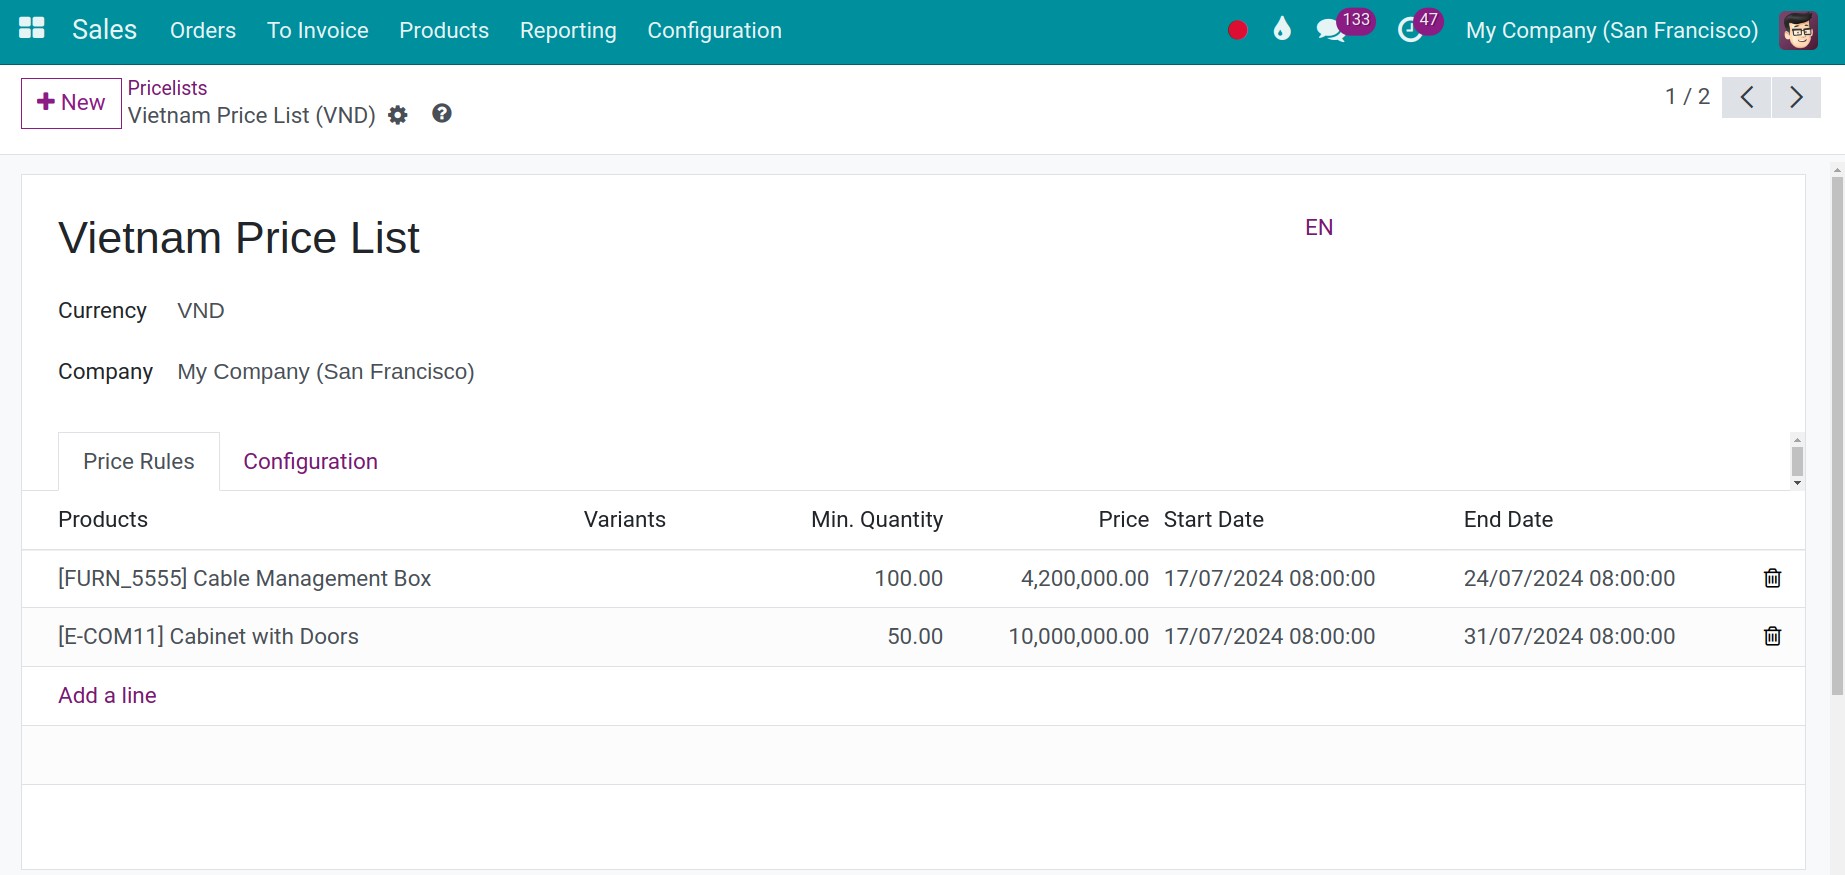Go to next pricelist record
The image size is (1845, 875).
(1796, 97)
